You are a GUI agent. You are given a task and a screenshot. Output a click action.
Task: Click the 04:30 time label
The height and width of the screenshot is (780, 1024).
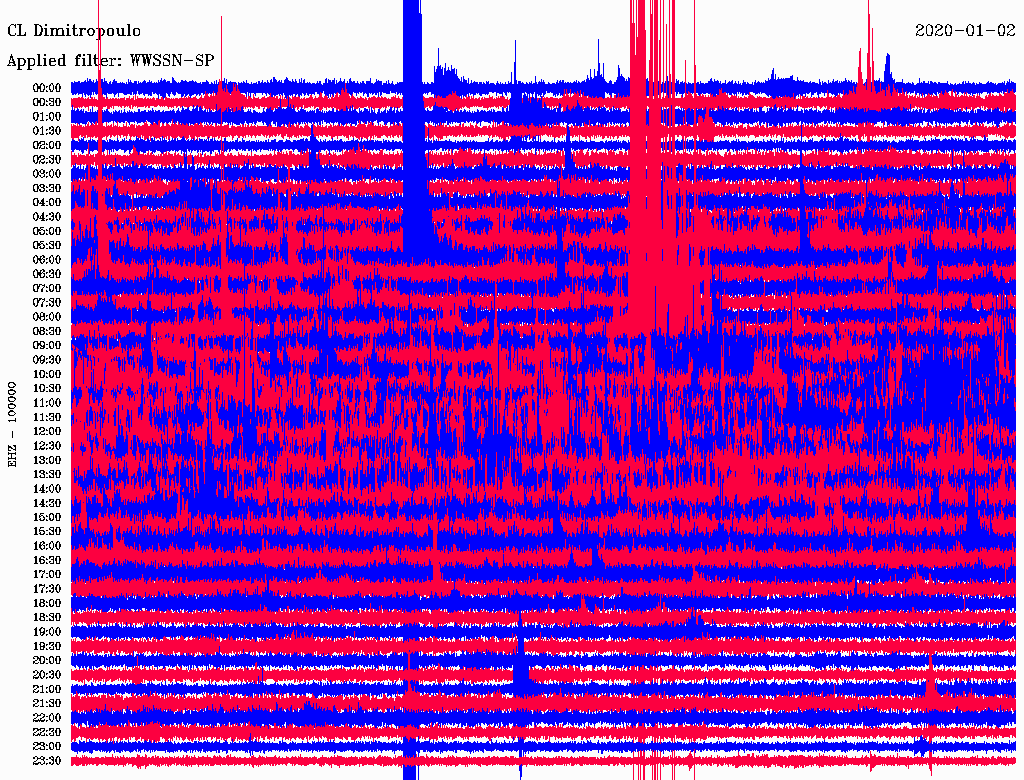[x=47, y=216]
